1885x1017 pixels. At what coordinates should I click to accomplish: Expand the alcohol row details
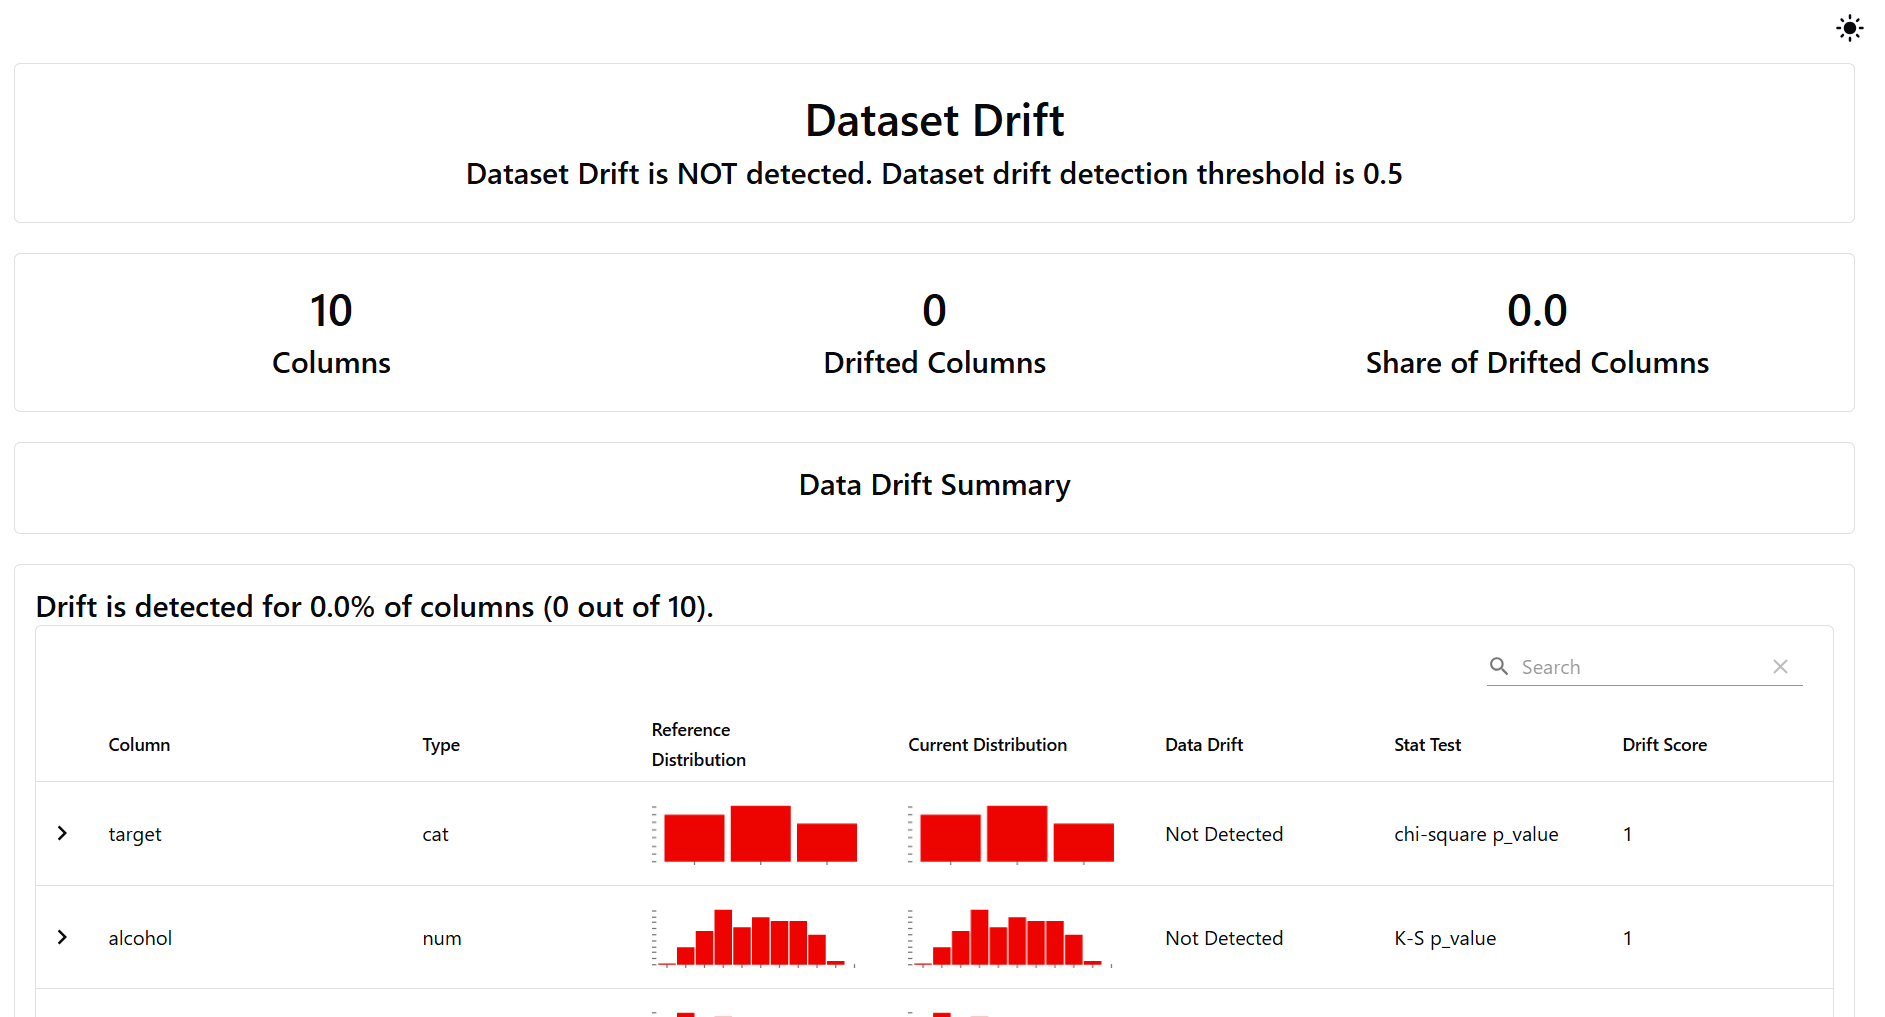click(62, 937)
